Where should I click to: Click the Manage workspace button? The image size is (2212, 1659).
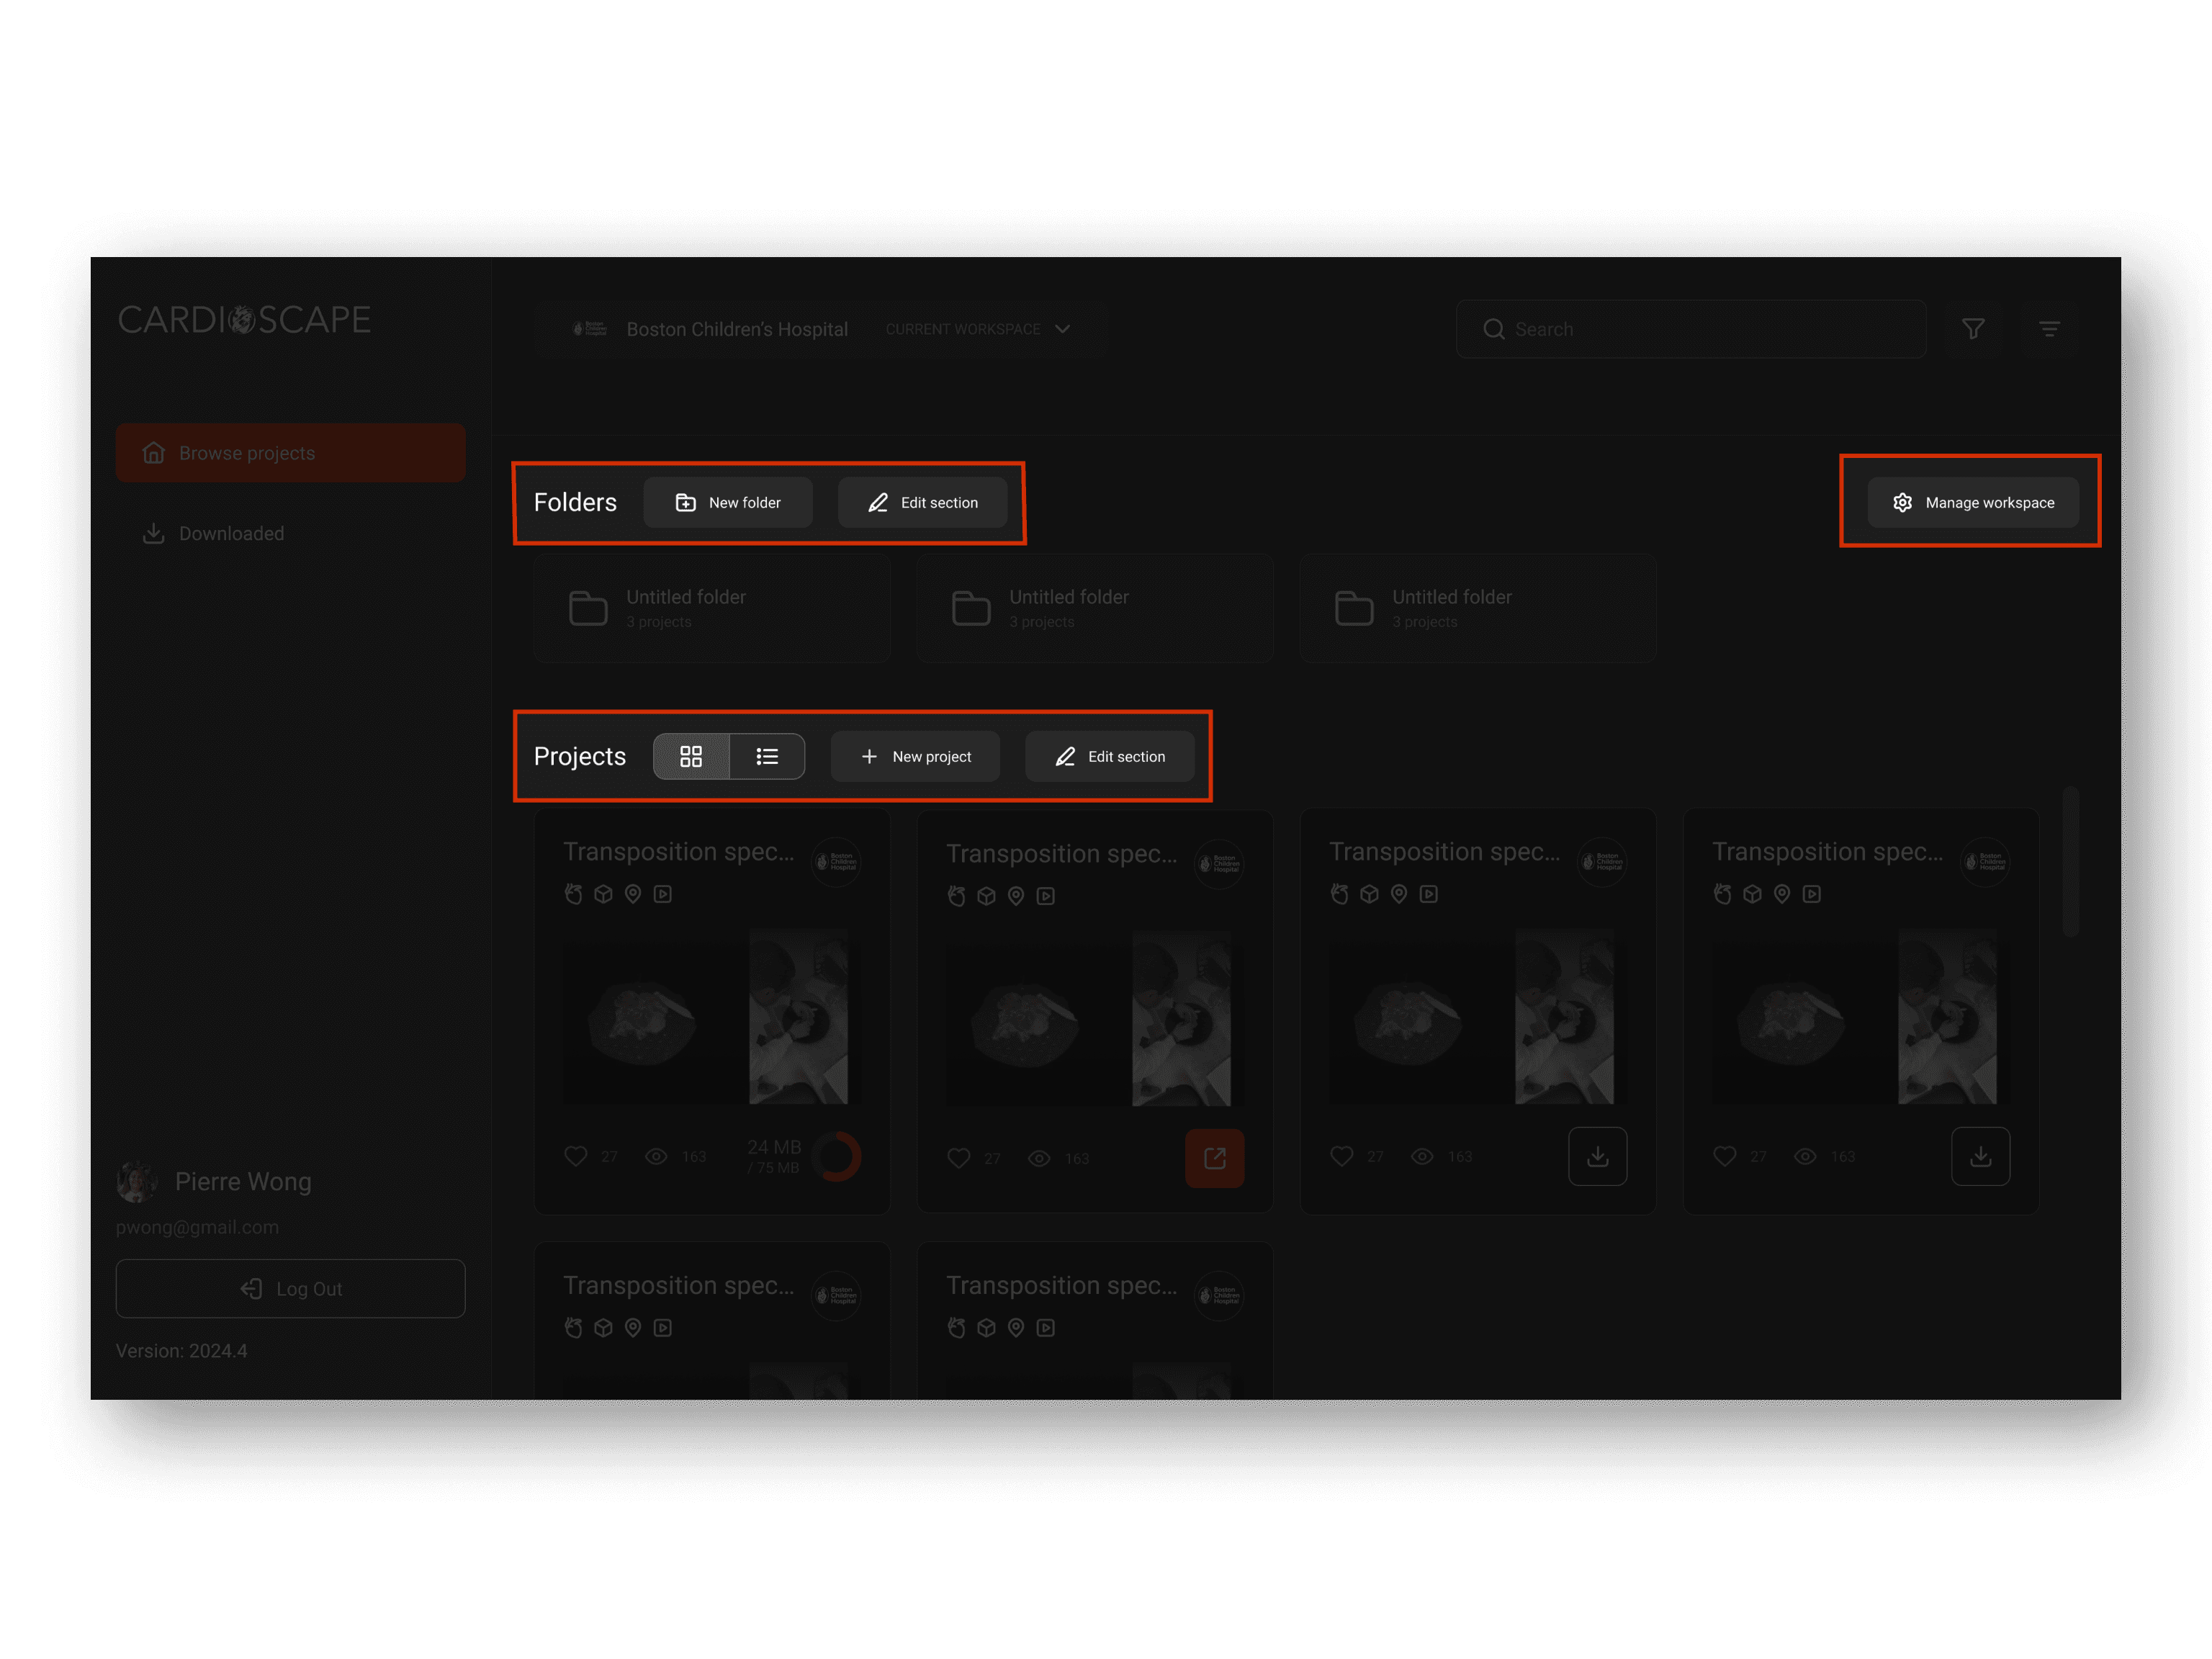[1972, 502]
